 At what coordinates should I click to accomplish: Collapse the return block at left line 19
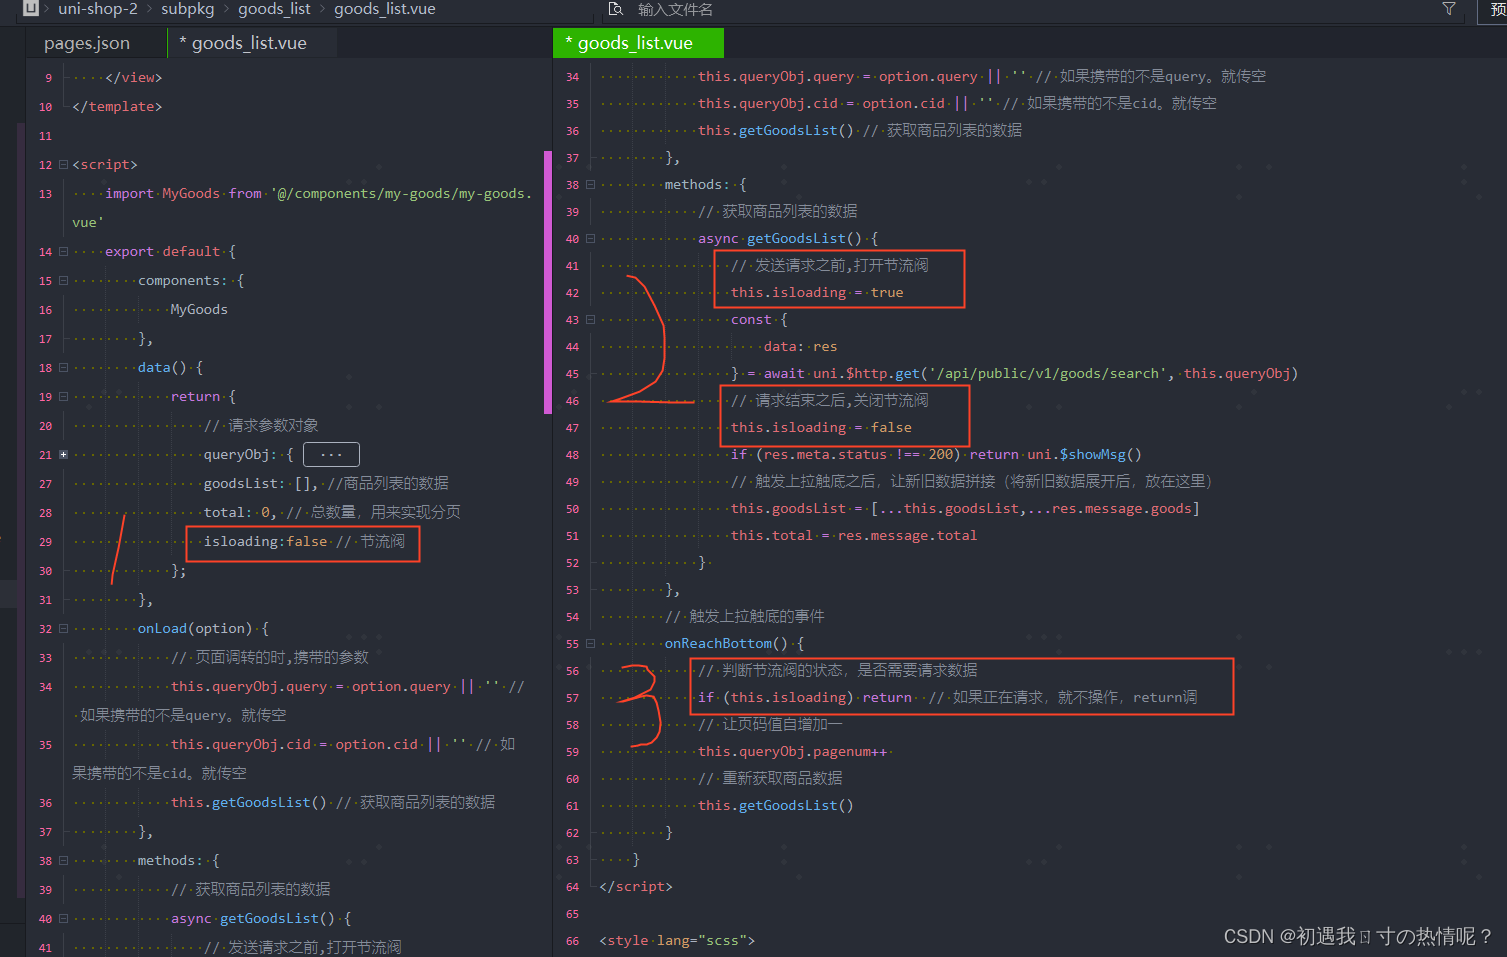(x=63, y=396)
